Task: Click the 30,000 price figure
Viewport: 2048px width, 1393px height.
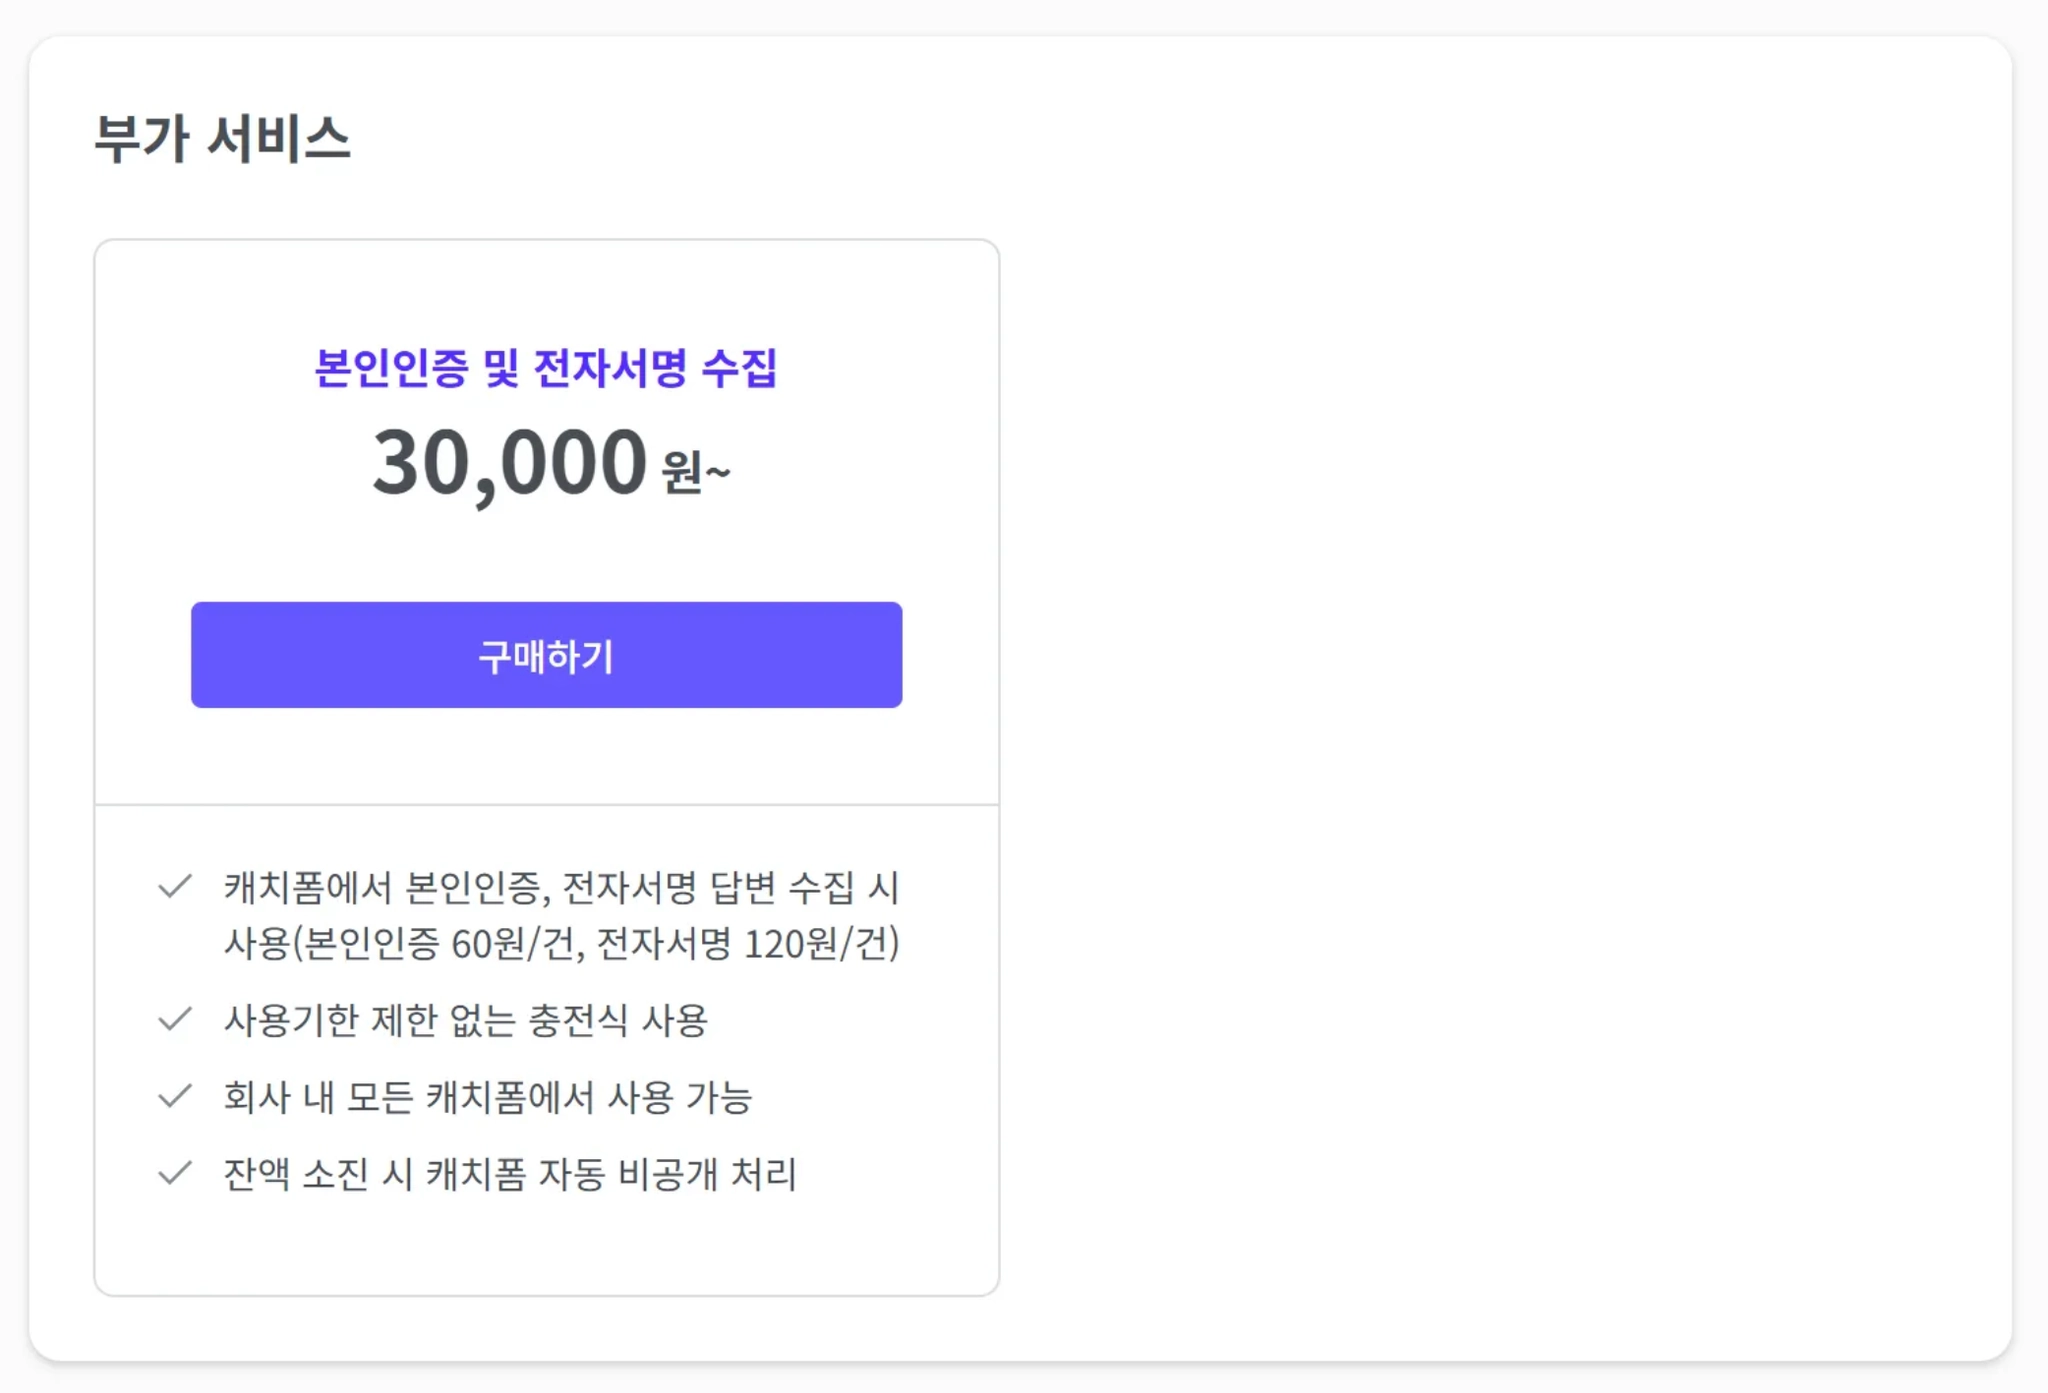Action: point(510,462)
